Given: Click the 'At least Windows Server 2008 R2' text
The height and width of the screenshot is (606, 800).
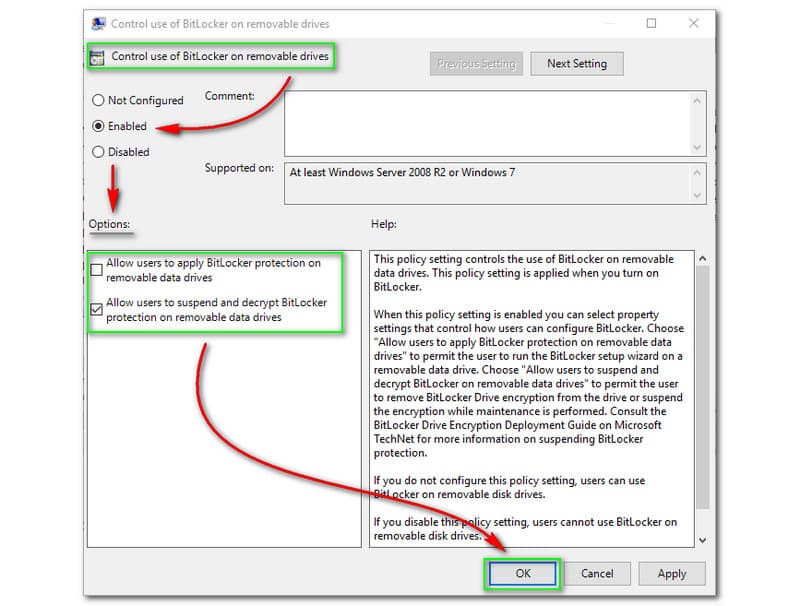Looking at the screenshot, I should 402,172.
